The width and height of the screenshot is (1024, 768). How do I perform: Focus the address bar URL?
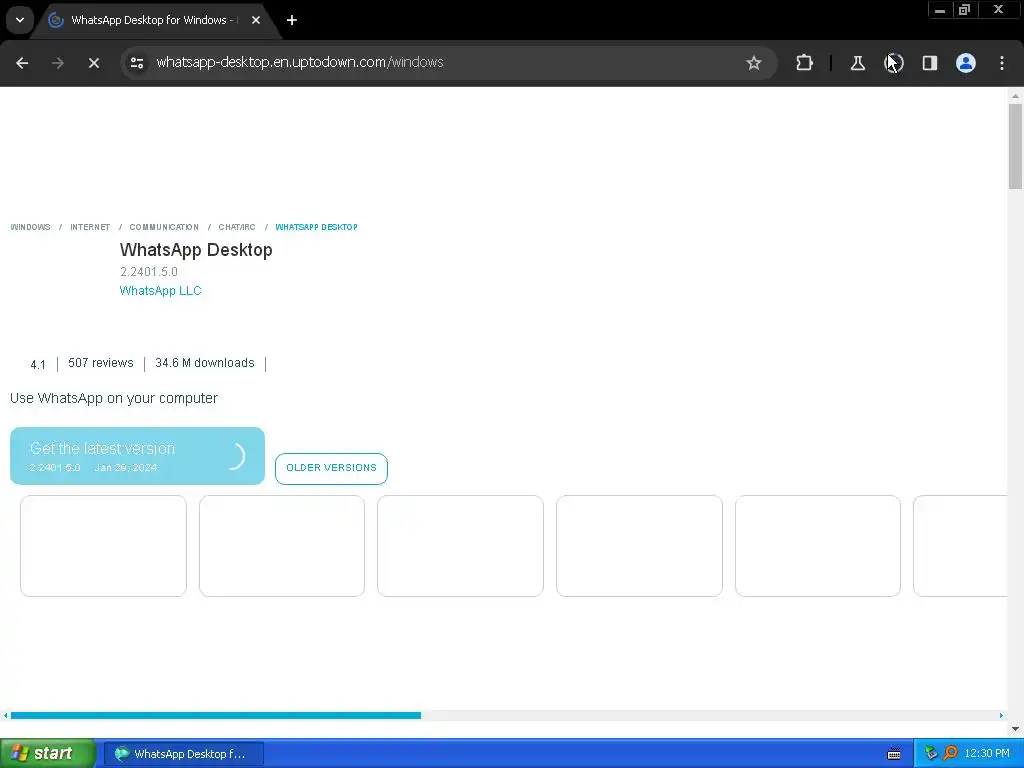coord(300,62)
